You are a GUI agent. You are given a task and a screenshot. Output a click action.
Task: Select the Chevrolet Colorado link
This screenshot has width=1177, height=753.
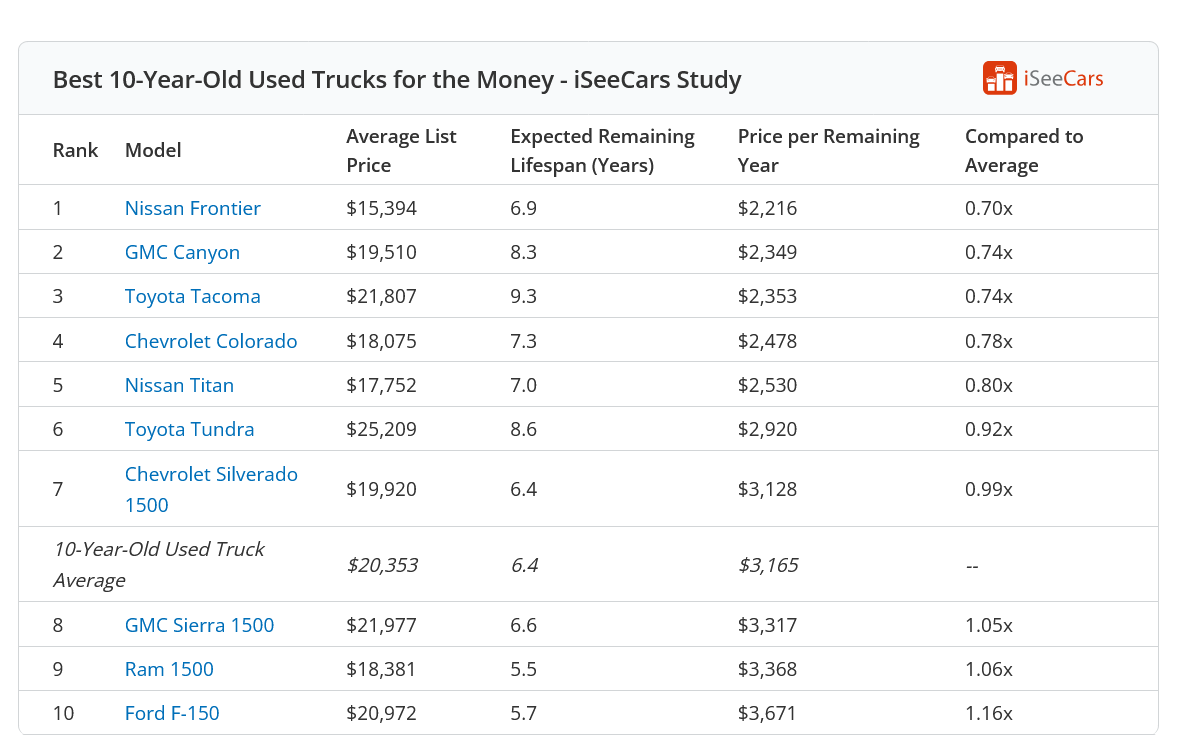click(211, 341)
